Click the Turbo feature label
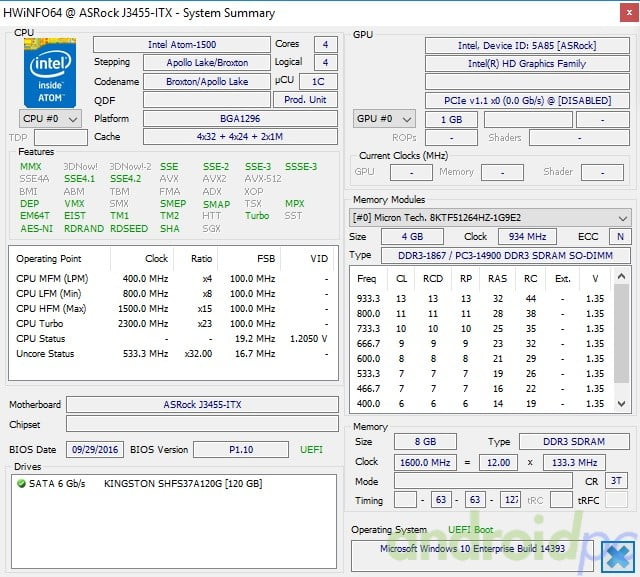 257,216
